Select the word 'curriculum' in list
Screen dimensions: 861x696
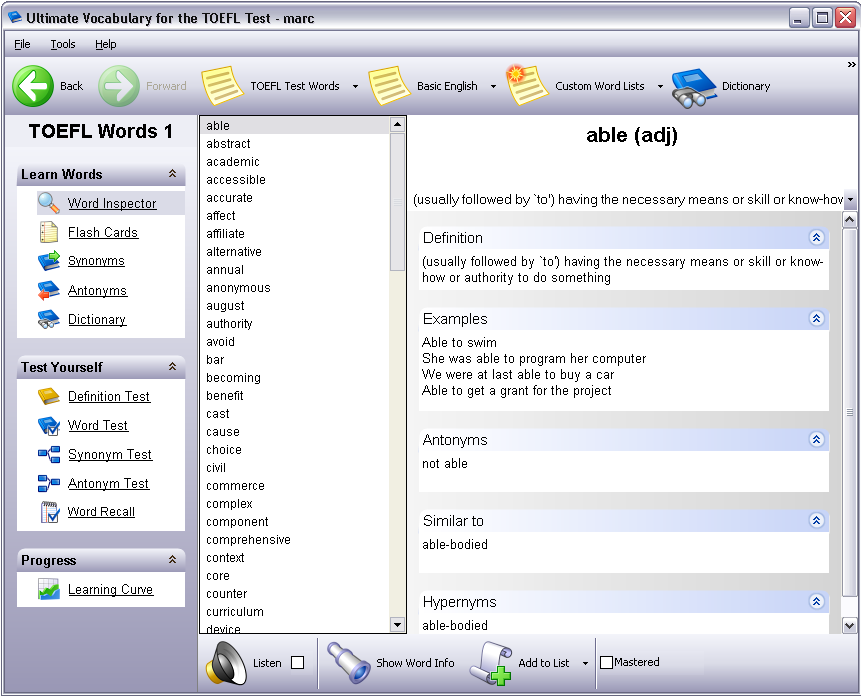235,612
